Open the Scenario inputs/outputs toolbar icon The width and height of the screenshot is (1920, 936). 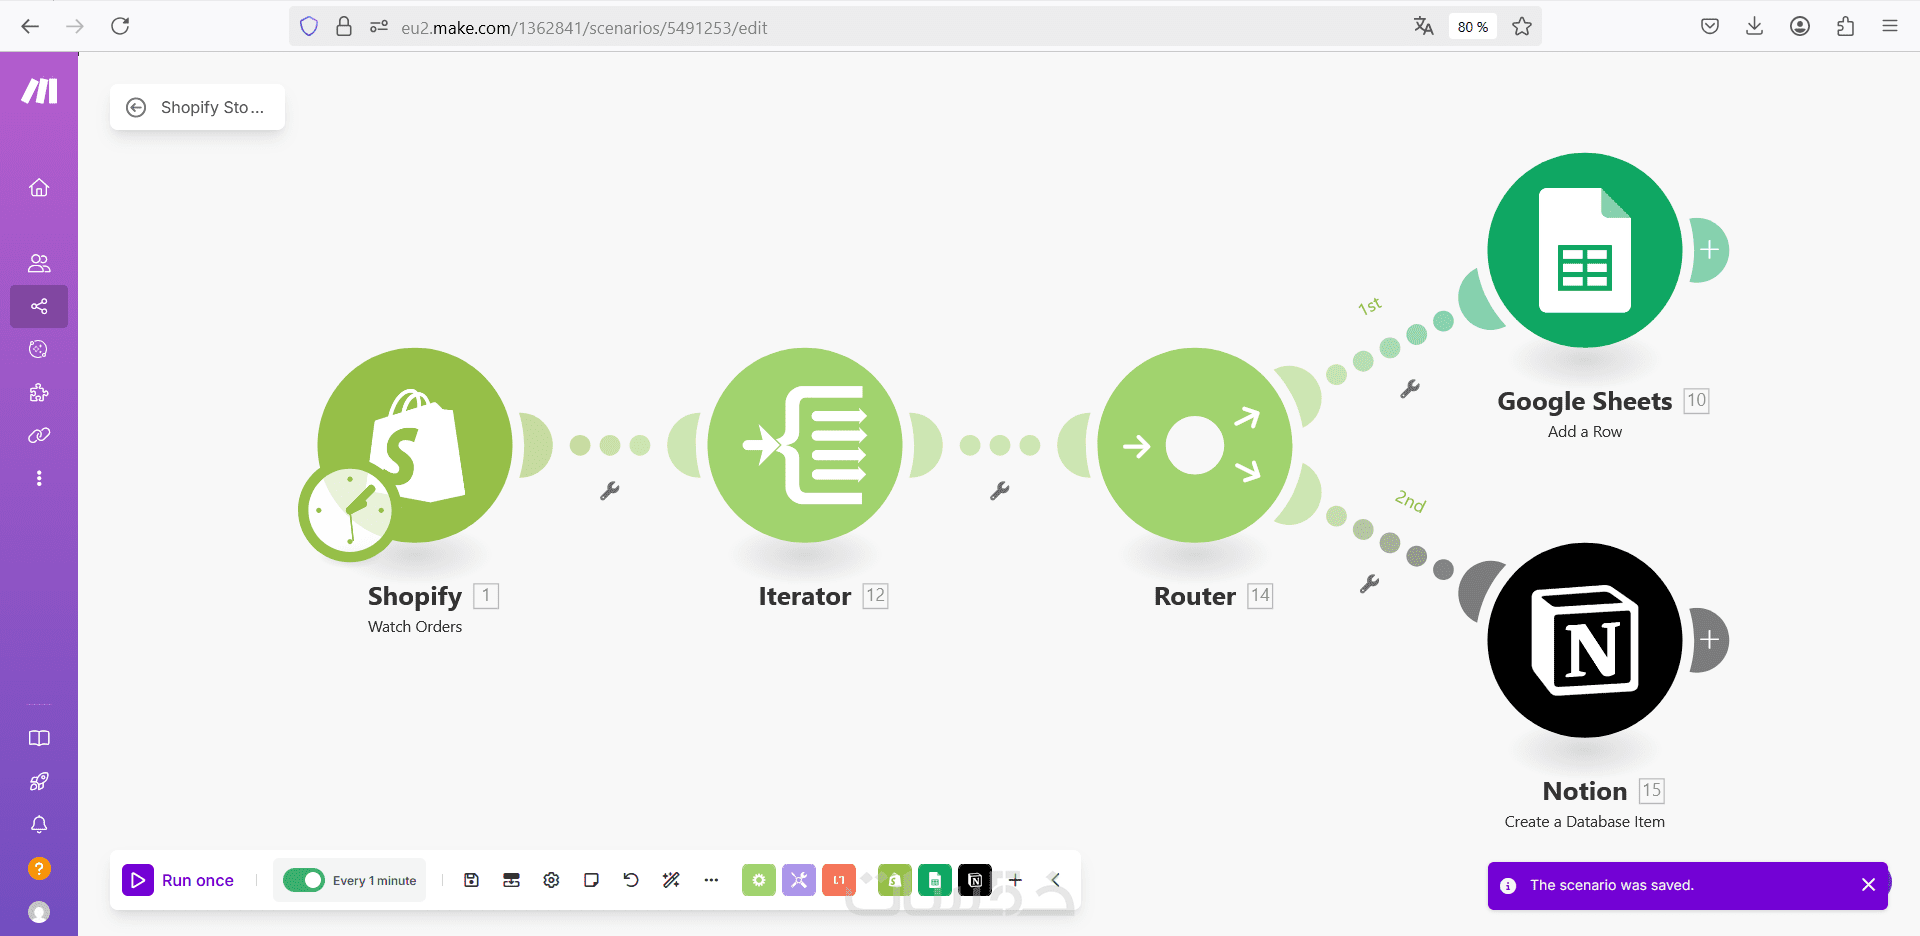[511, 880]
